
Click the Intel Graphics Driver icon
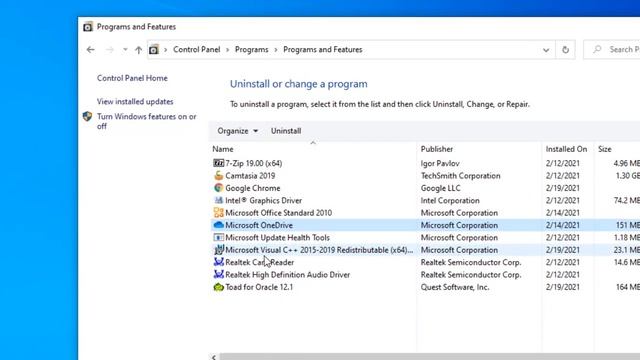[x=218, y=200]
